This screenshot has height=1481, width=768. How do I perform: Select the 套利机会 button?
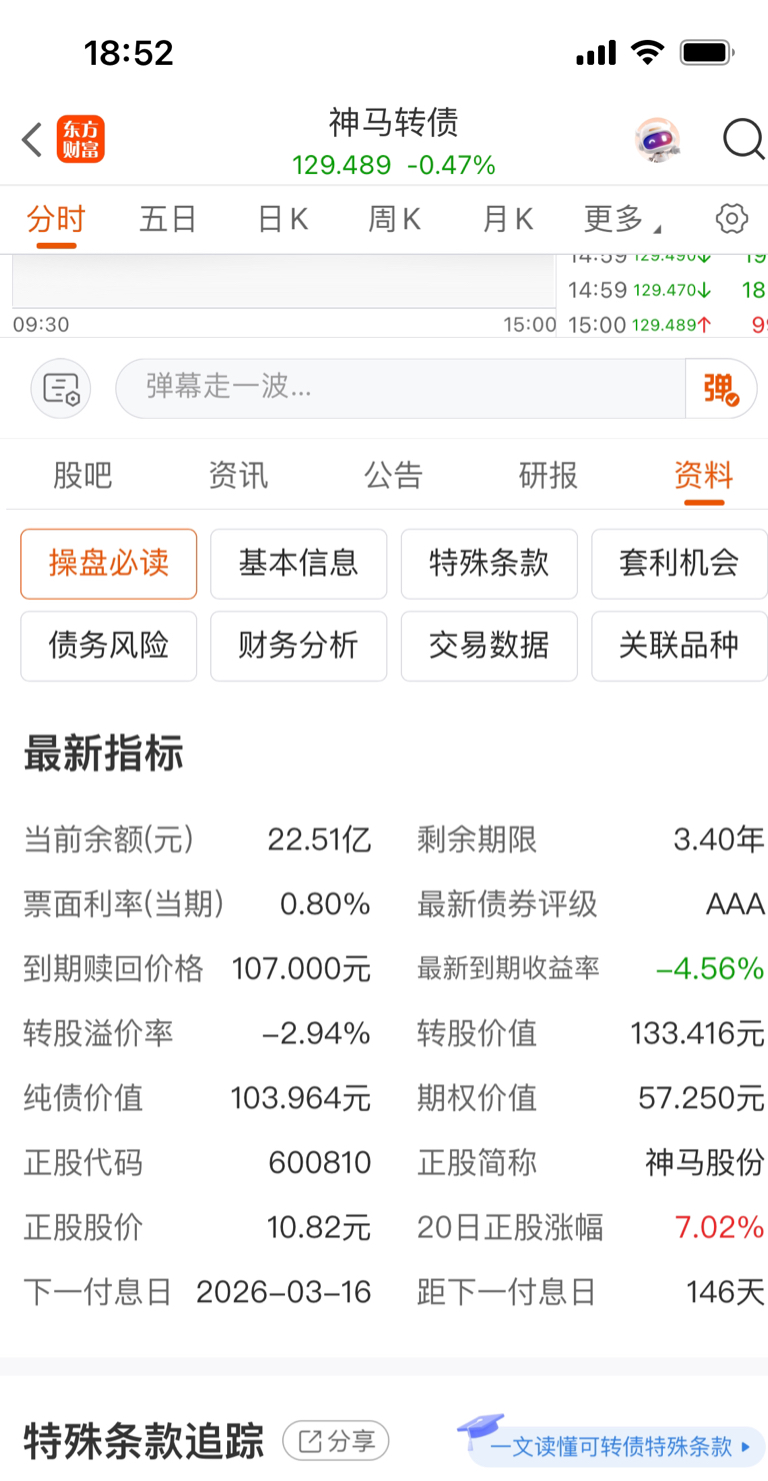[679, 564]
